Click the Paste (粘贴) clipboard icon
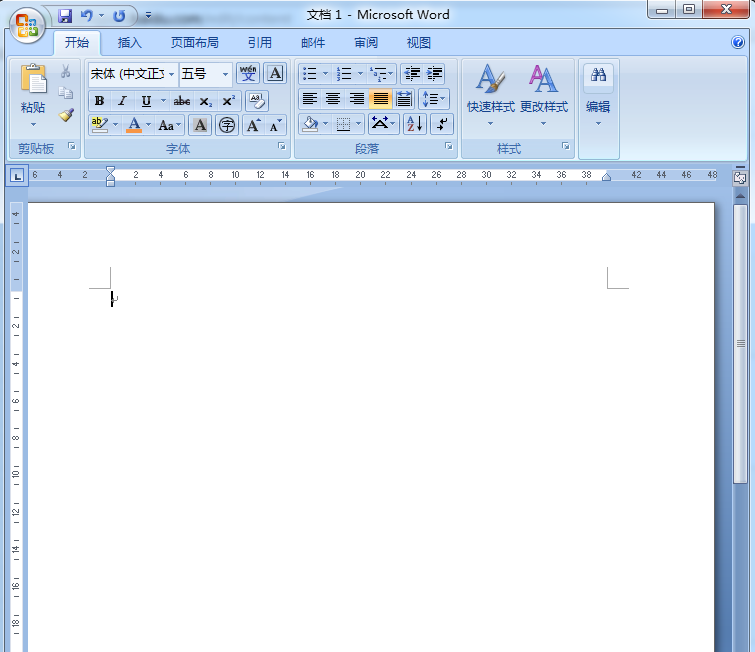 (x=33, y=78)
